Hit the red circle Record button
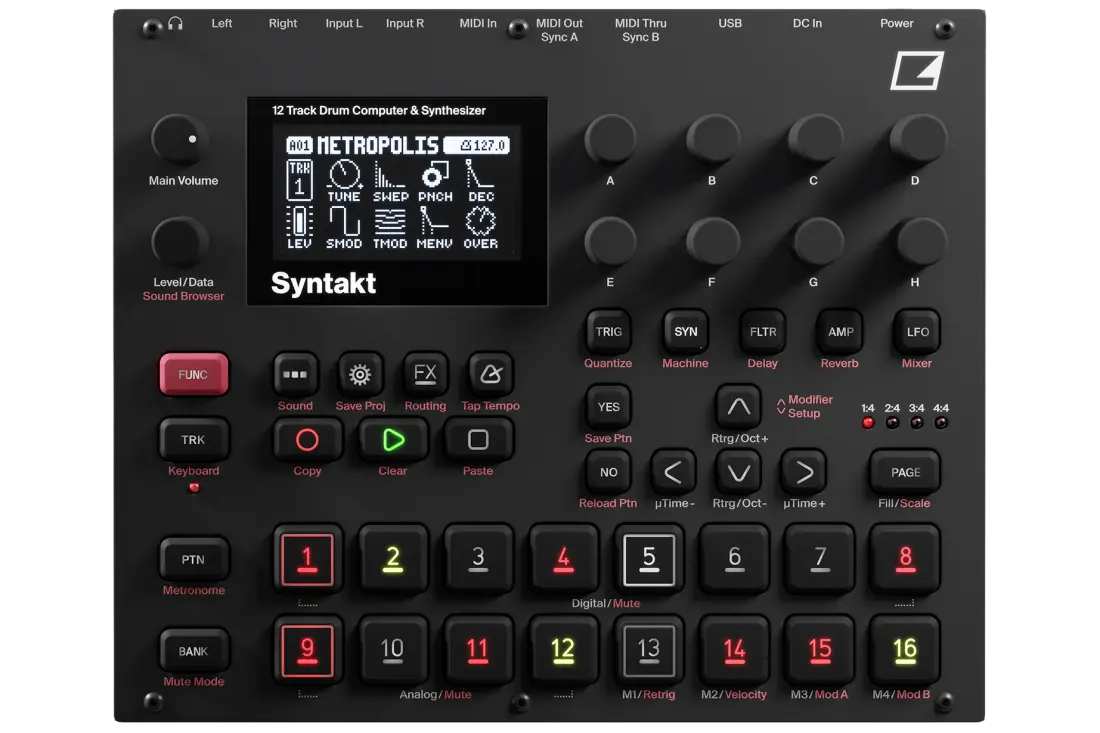Viewport: 1100px width, 733px height. pyautogui.click(x=307, y=440)
